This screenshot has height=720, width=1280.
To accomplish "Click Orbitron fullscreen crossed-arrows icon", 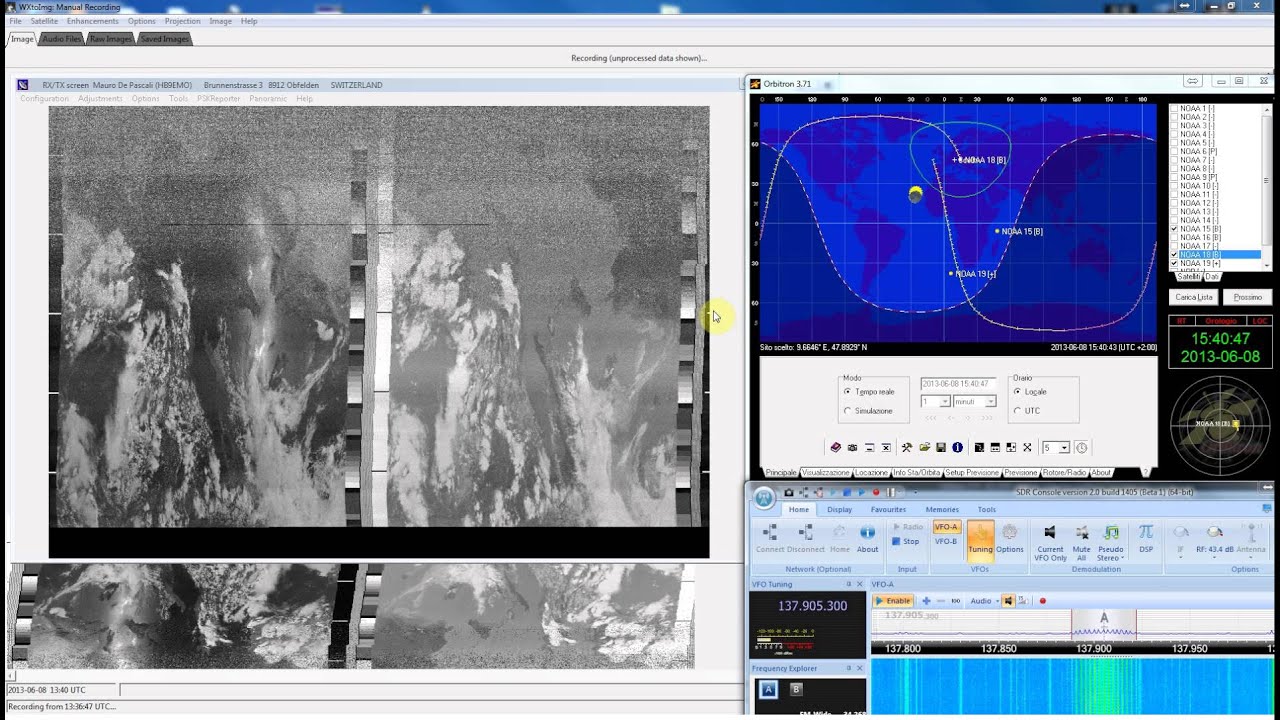I will pos(1027,447).
